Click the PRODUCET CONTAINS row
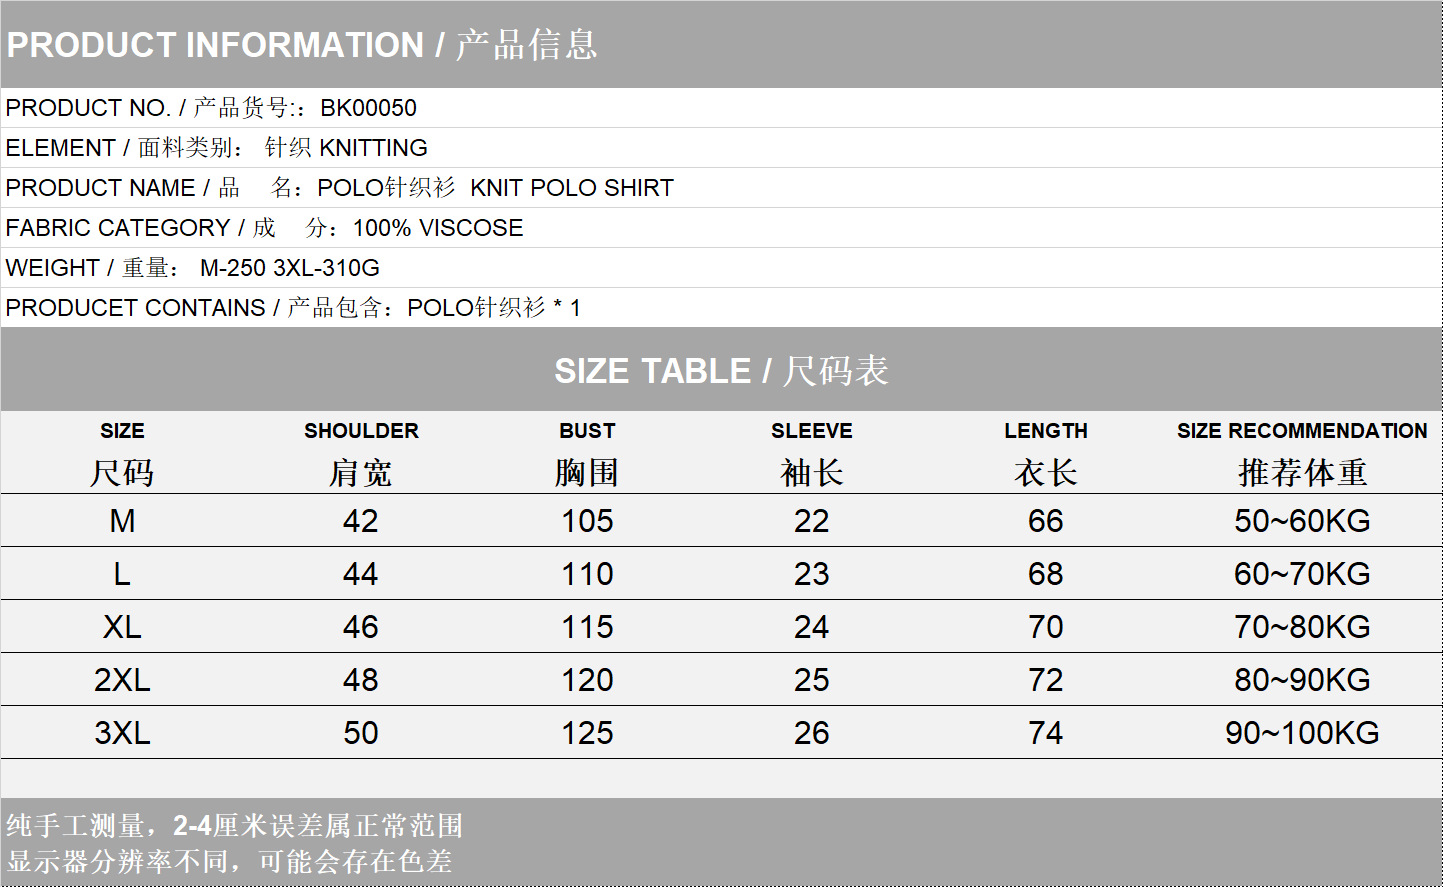Viewport: 1443px width, 887px height. click(292, 308)
